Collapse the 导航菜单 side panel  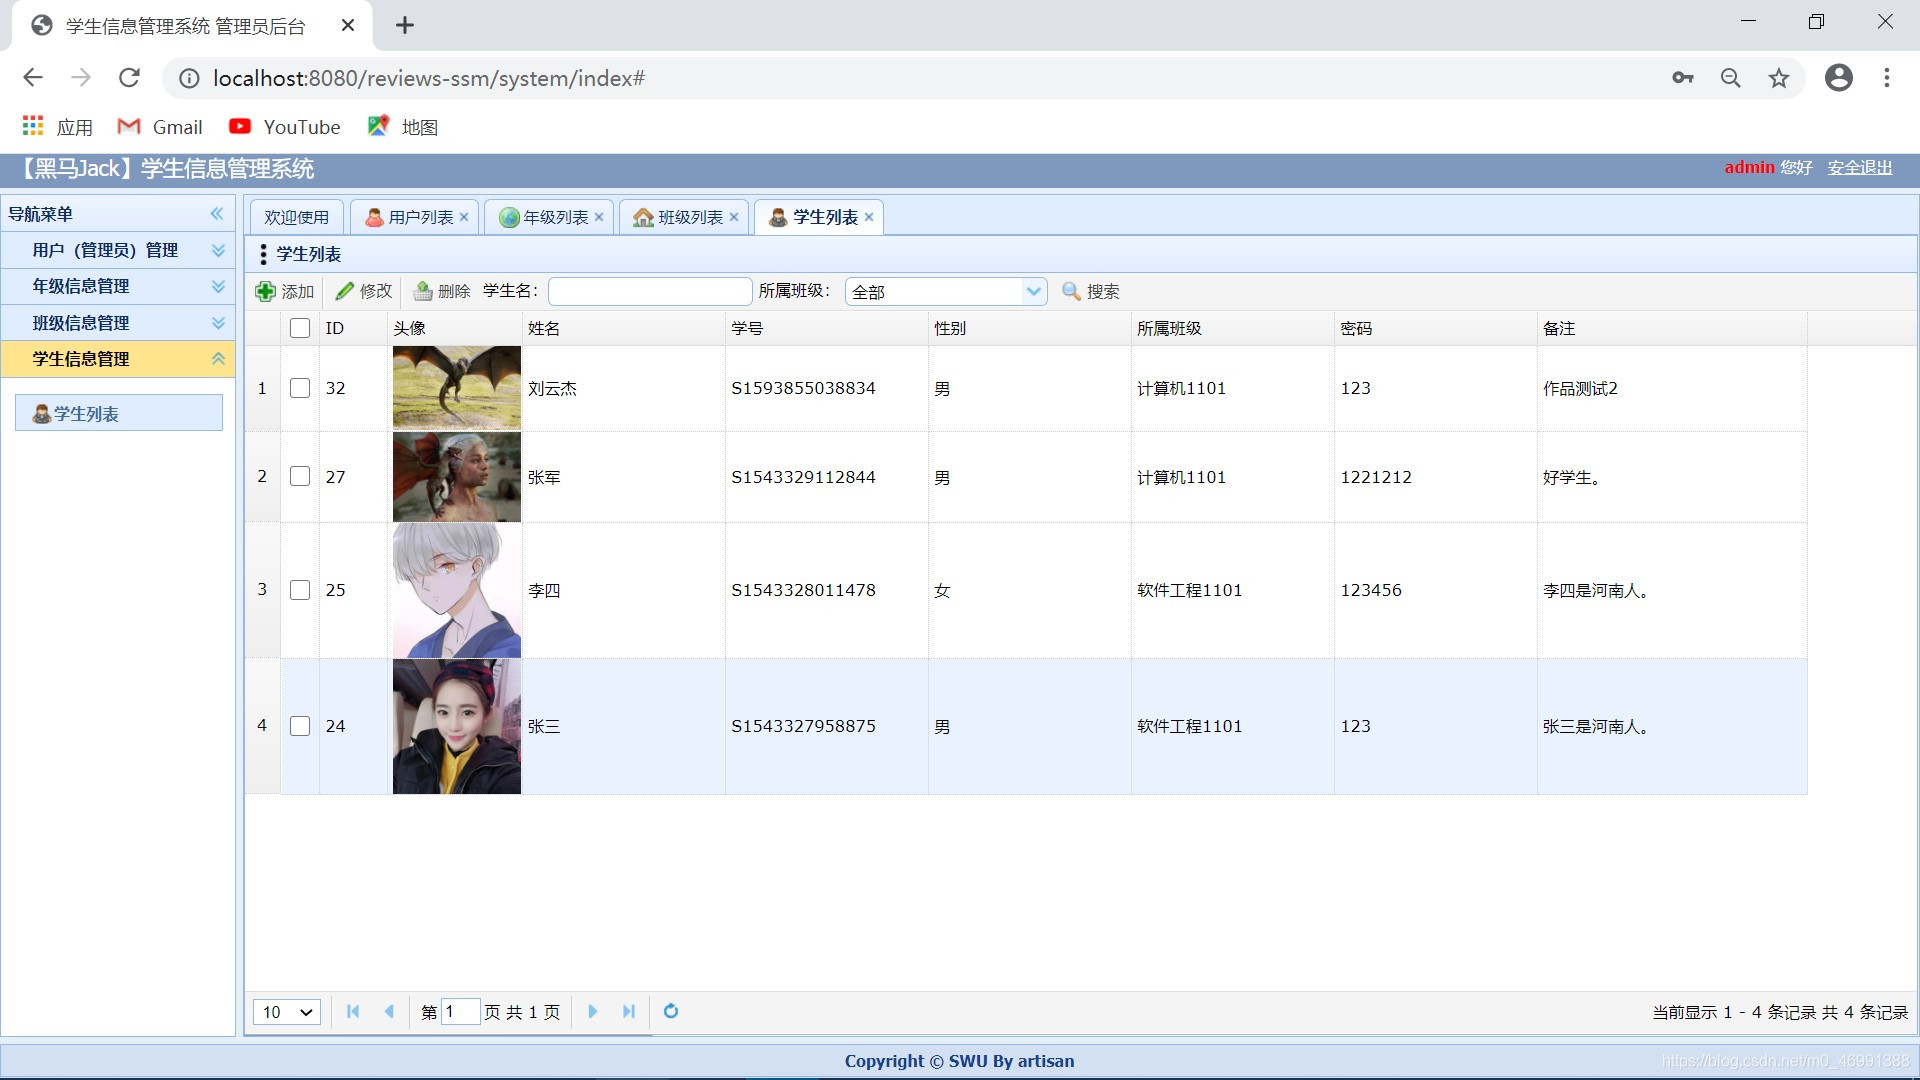pyautogui.click(x=217, y=214)
